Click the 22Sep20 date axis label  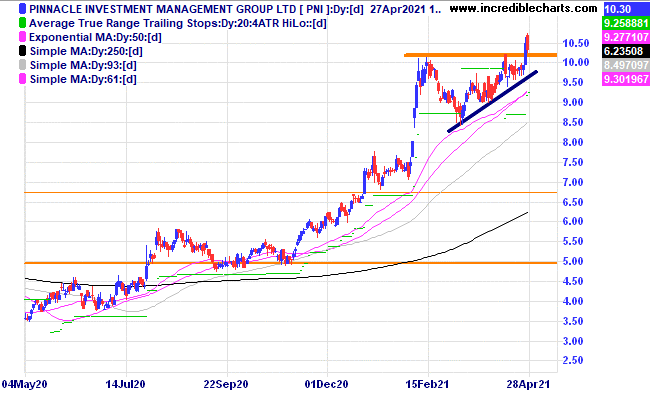[226, 384]
